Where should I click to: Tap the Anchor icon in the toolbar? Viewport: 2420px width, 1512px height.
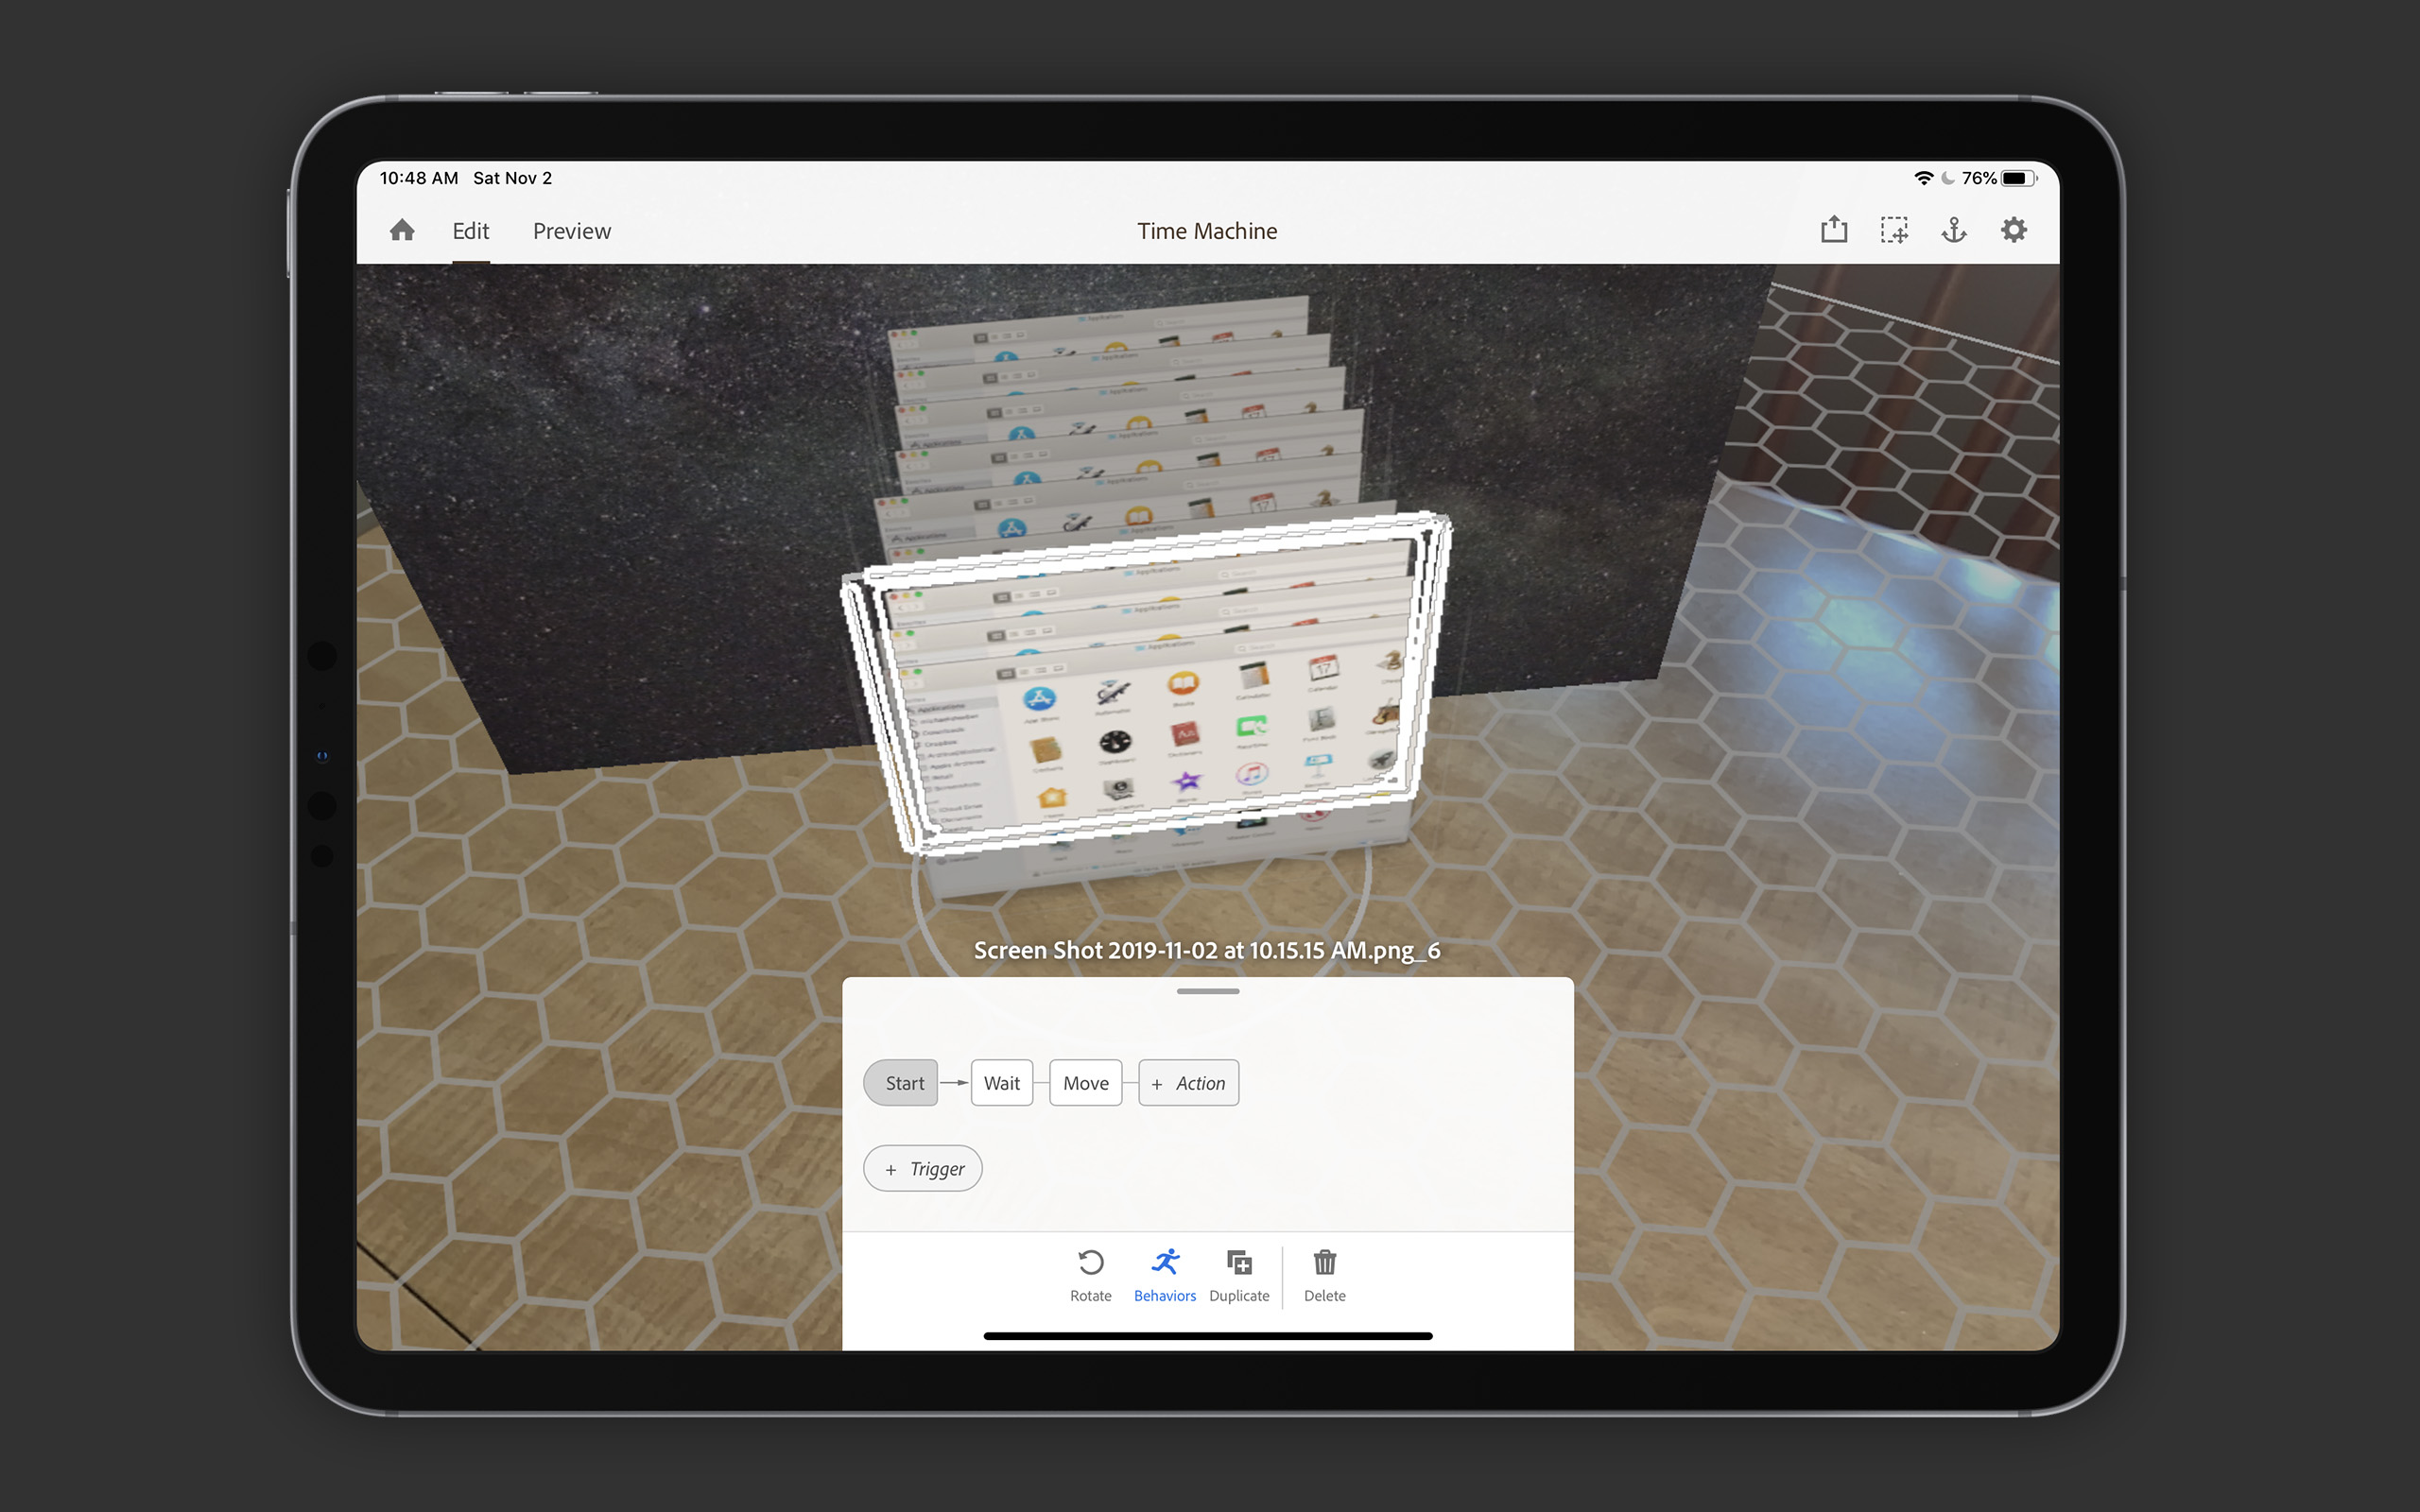(x=1954, y=230)
